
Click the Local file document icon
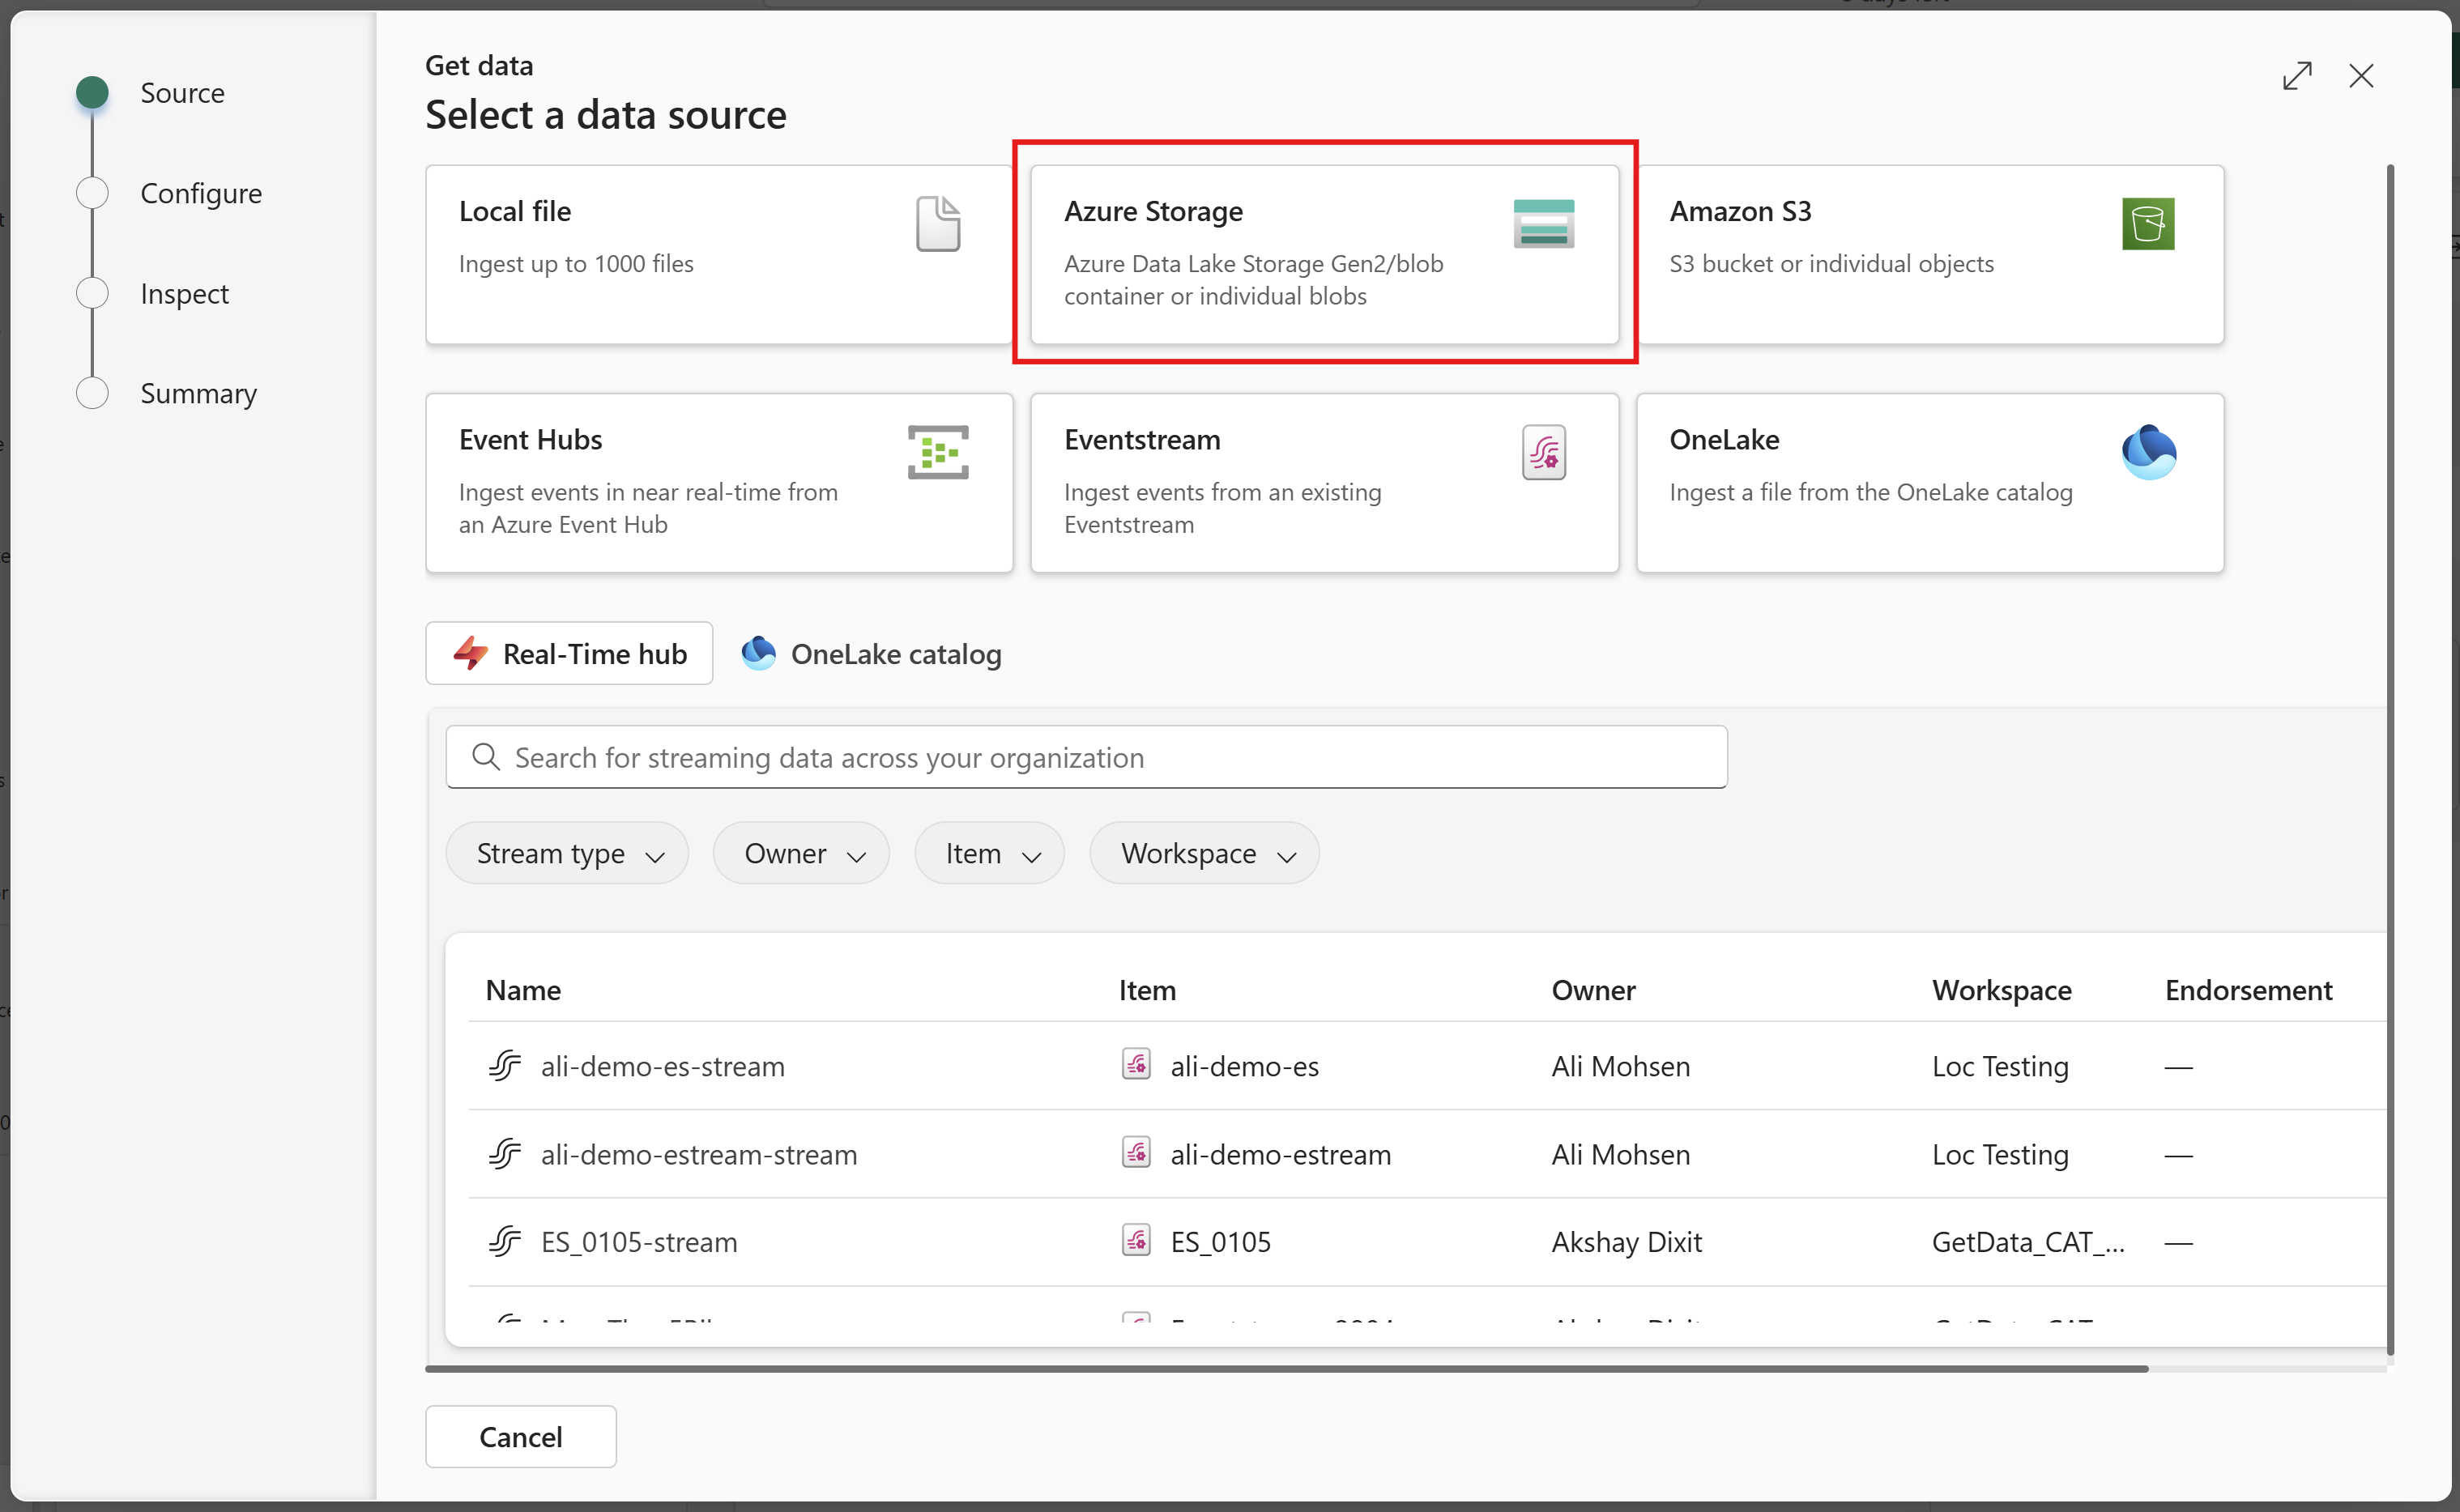(x=938, y=224)
